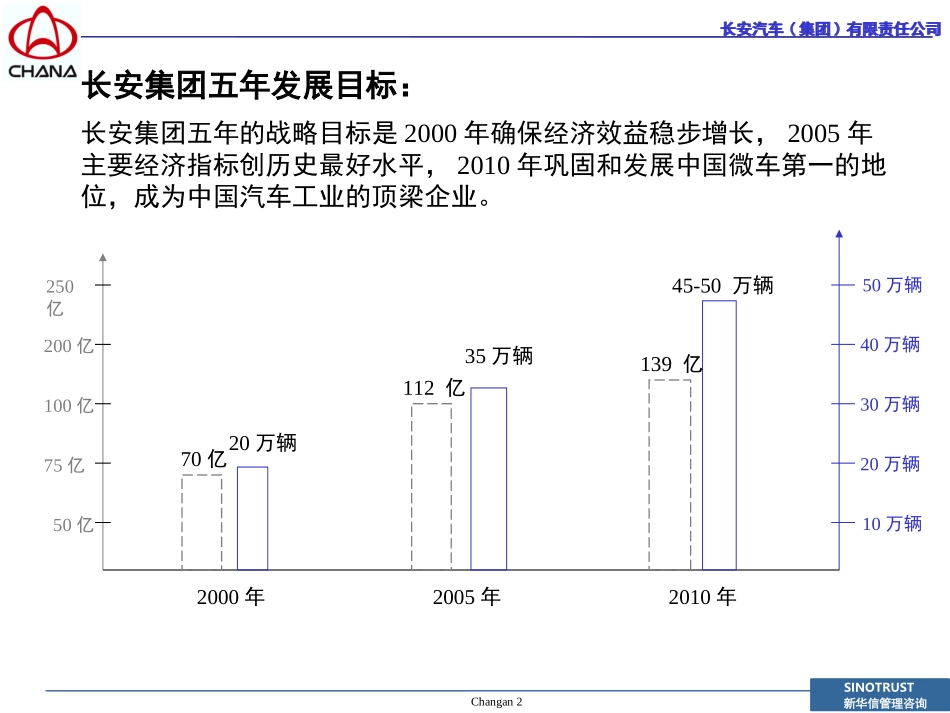This screenshot has height=713, width=950.
Task: Select the slide title 长安集团五年发展目标
Action: click(247, 84)
